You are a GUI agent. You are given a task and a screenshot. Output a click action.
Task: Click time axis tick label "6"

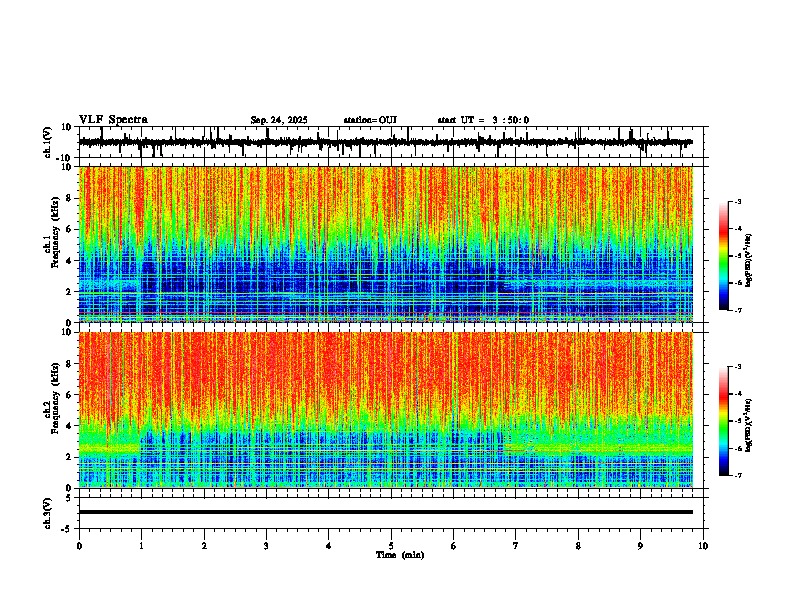tap(454, 546)
